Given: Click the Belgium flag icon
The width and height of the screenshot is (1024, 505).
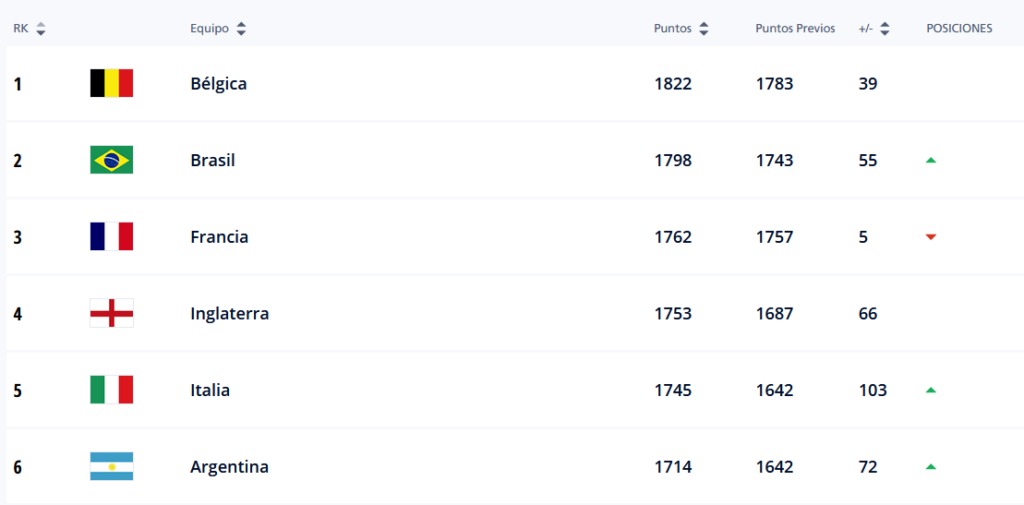Looking at the screenshot, I should click(x=111, y=83).
